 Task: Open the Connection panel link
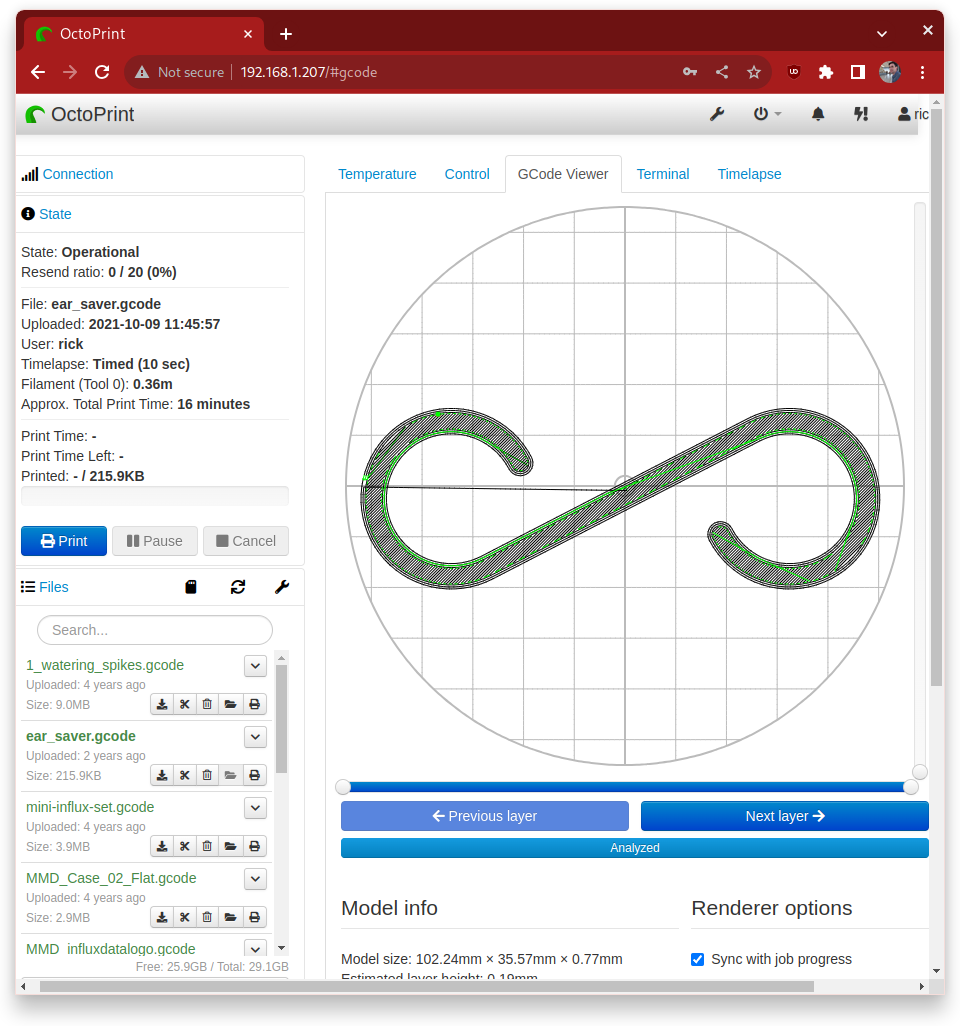pos(76,174)
